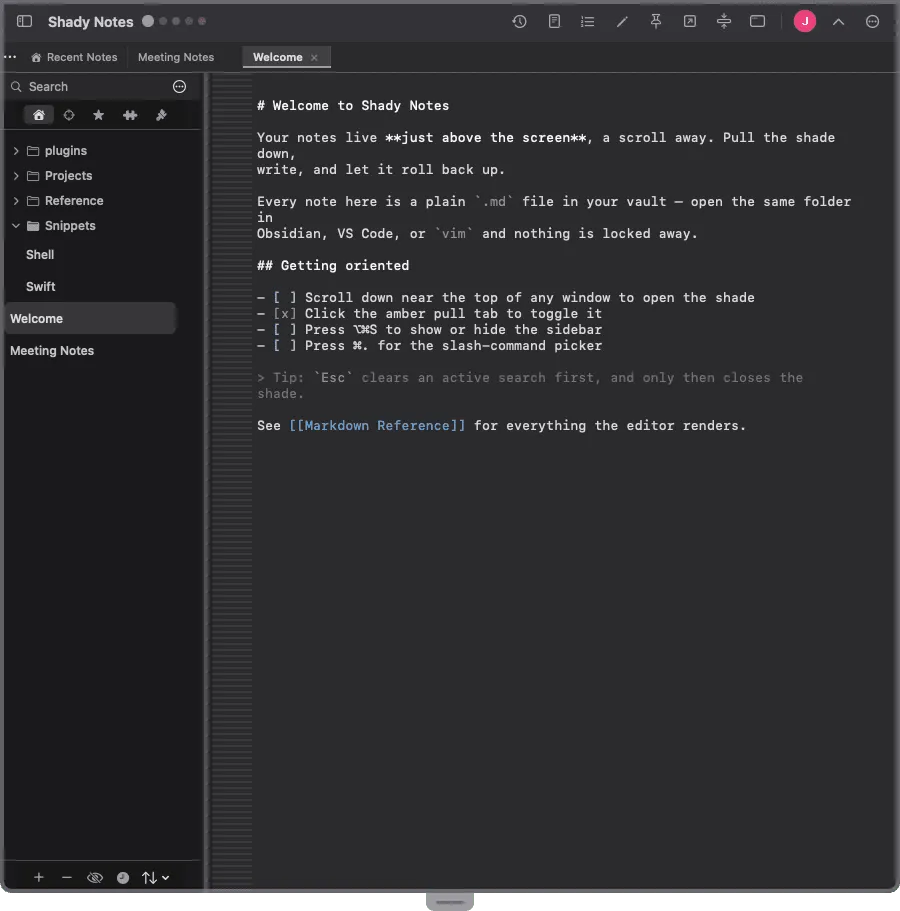Follow the [[Markdown Reference]] link

[377, 426]
